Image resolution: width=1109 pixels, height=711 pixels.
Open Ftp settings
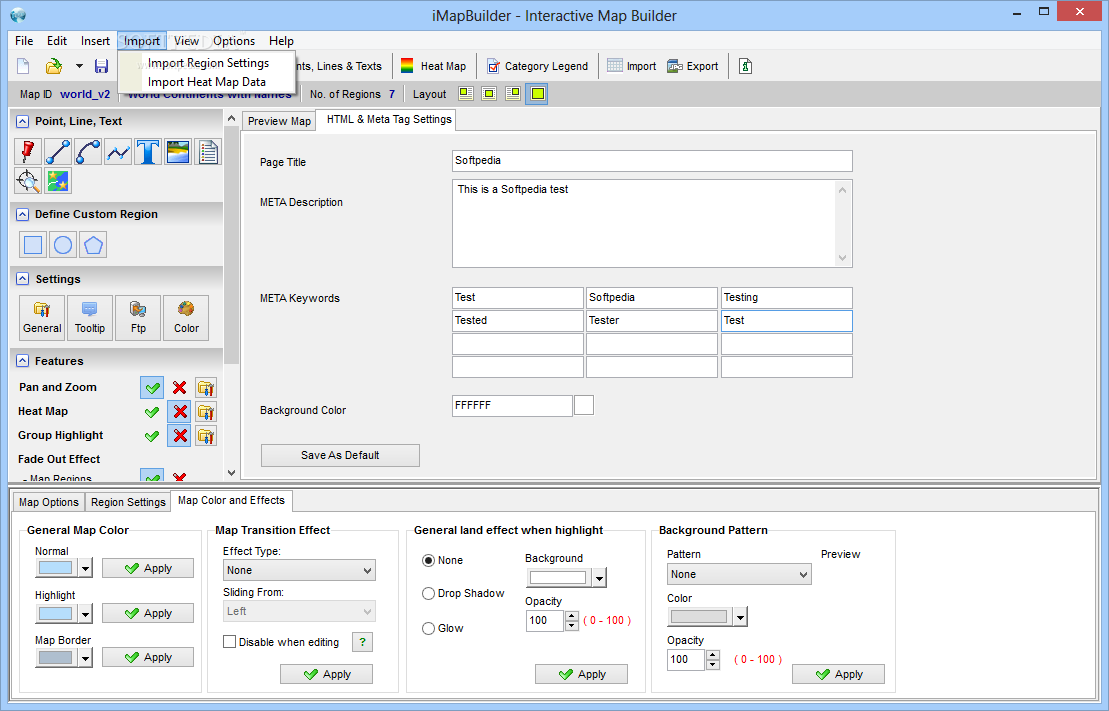pos(138,318)
